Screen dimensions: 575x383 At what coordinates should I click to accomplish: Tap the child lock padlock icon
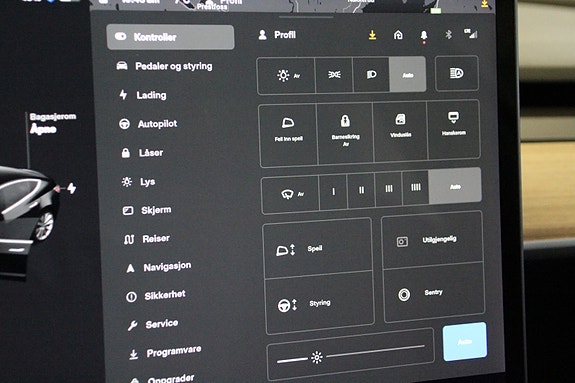coord(345,121)
